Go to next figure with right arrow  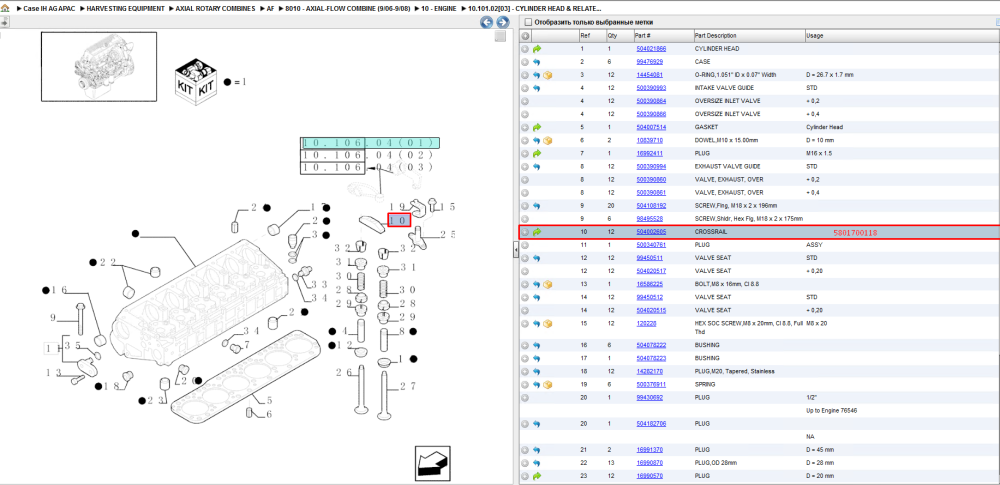(x=502, y=22)
